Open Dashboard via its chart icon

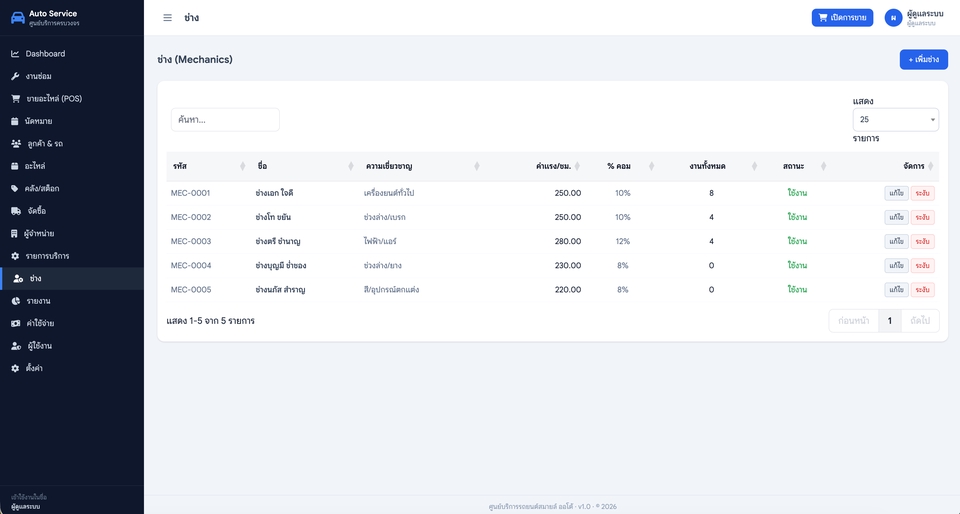coord(15,54)
